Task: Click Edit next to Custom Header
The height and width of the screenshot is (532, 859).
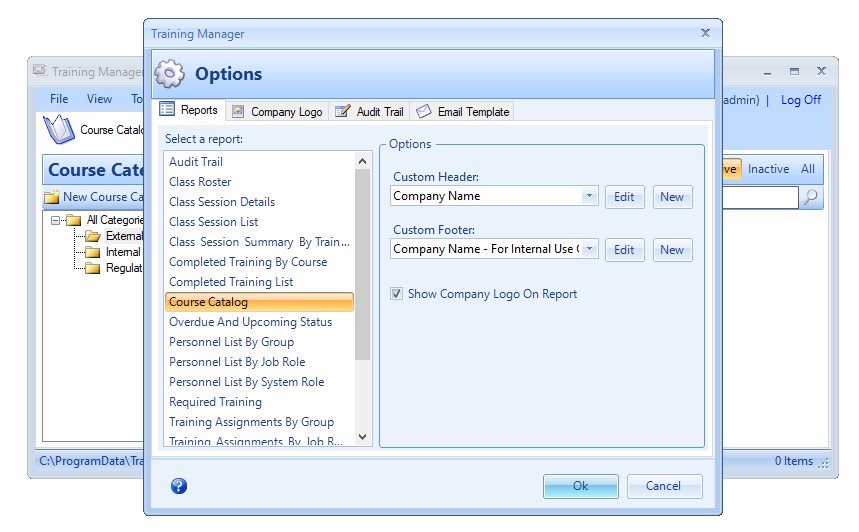Action: click(624, 197)
